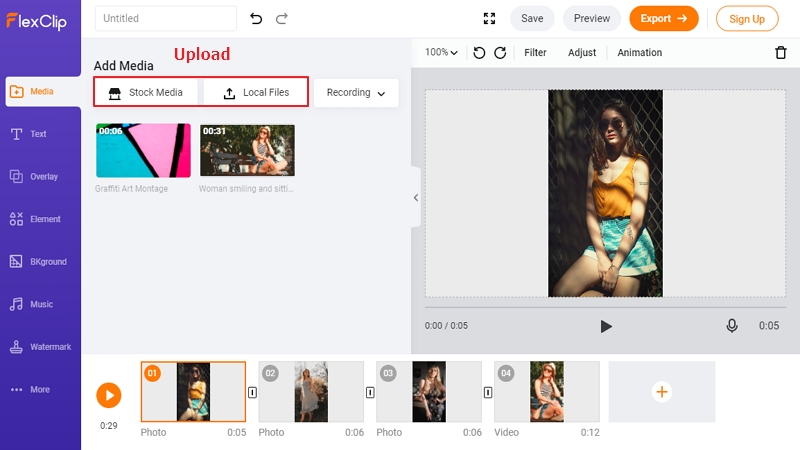Viewport: 800px width, 450px height.
Task: Enter fullscreen with the expand icon
Action: pyautogui.click(x=489, y=19)
